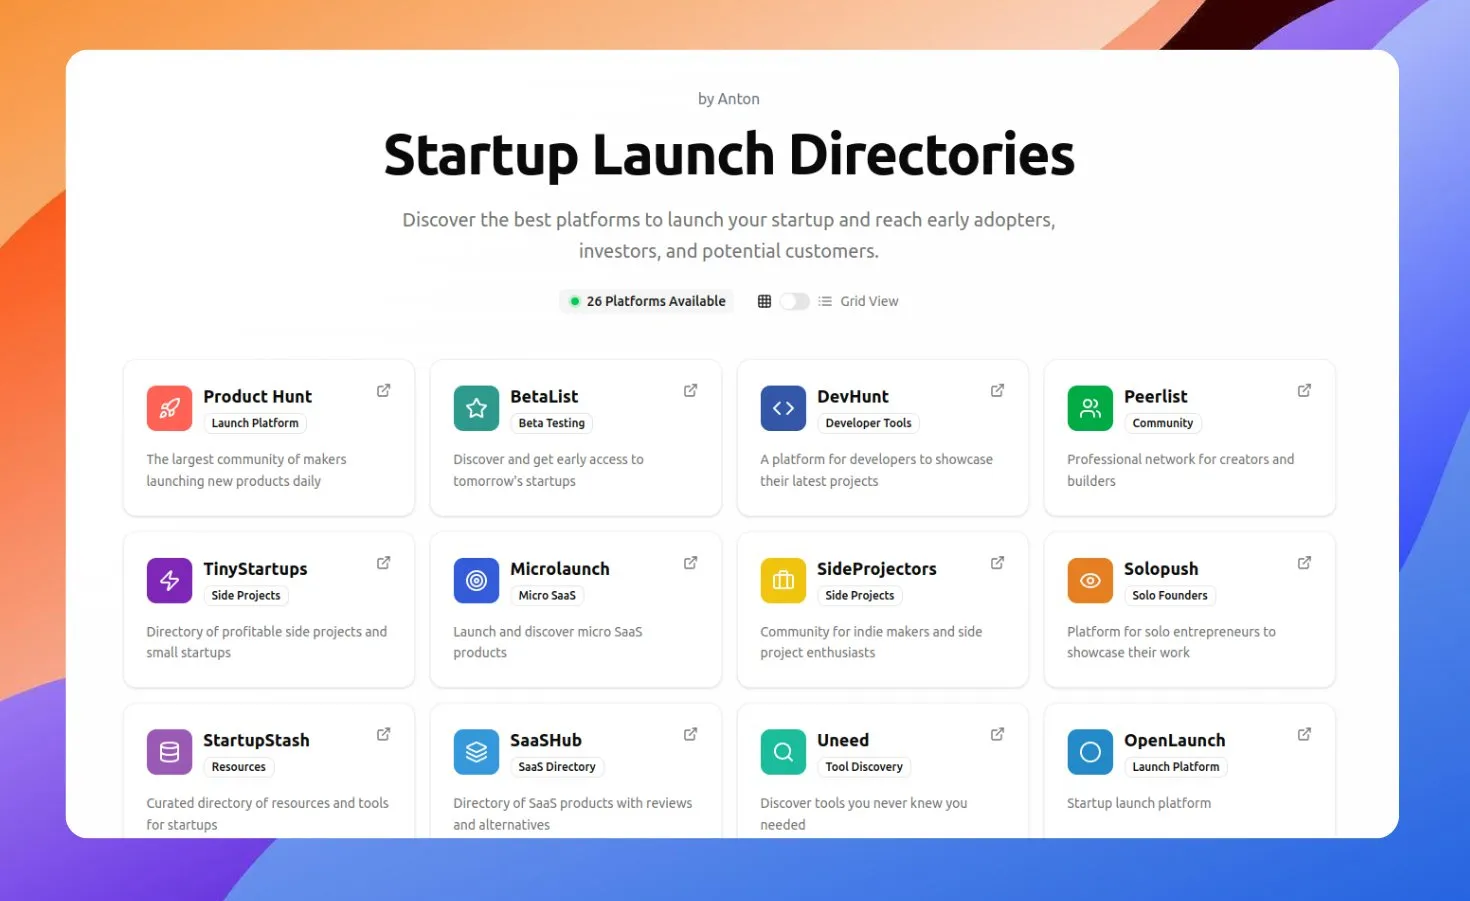Open SideProjectors external link icon

[997, 563]
